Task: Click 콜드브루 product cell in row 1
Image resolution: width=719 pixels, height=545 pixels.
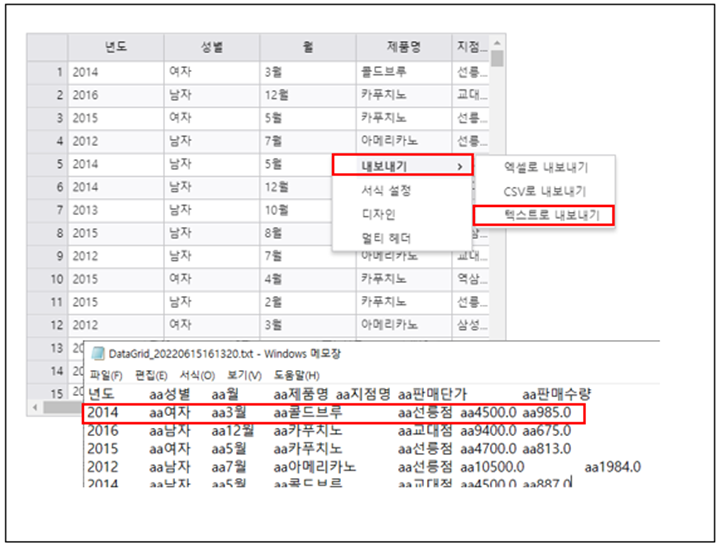Action: click(404, 72)
